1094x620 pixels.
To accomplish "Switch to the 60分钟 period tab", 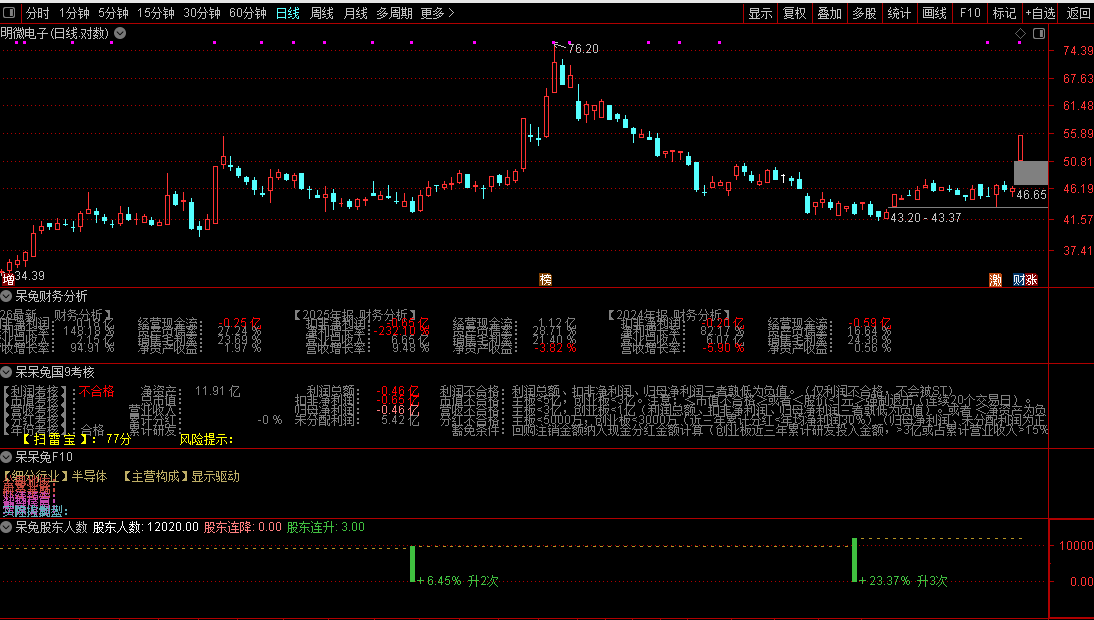I will click(x=248, y=13).
